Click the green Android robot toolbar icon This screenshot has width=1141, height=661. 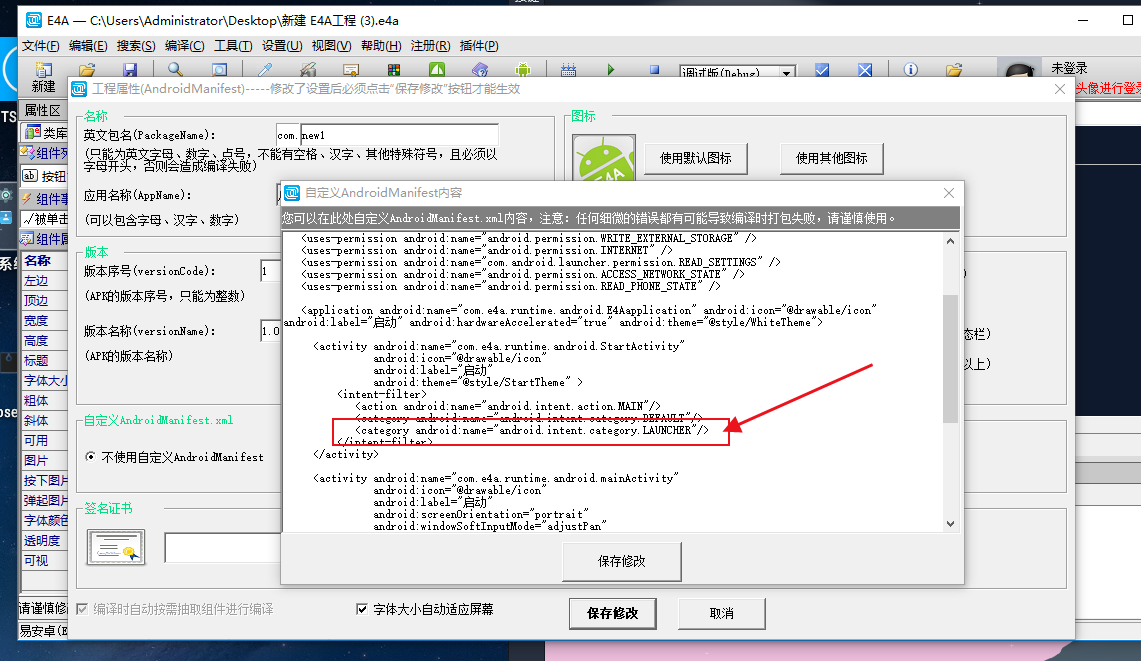[522, 71]
